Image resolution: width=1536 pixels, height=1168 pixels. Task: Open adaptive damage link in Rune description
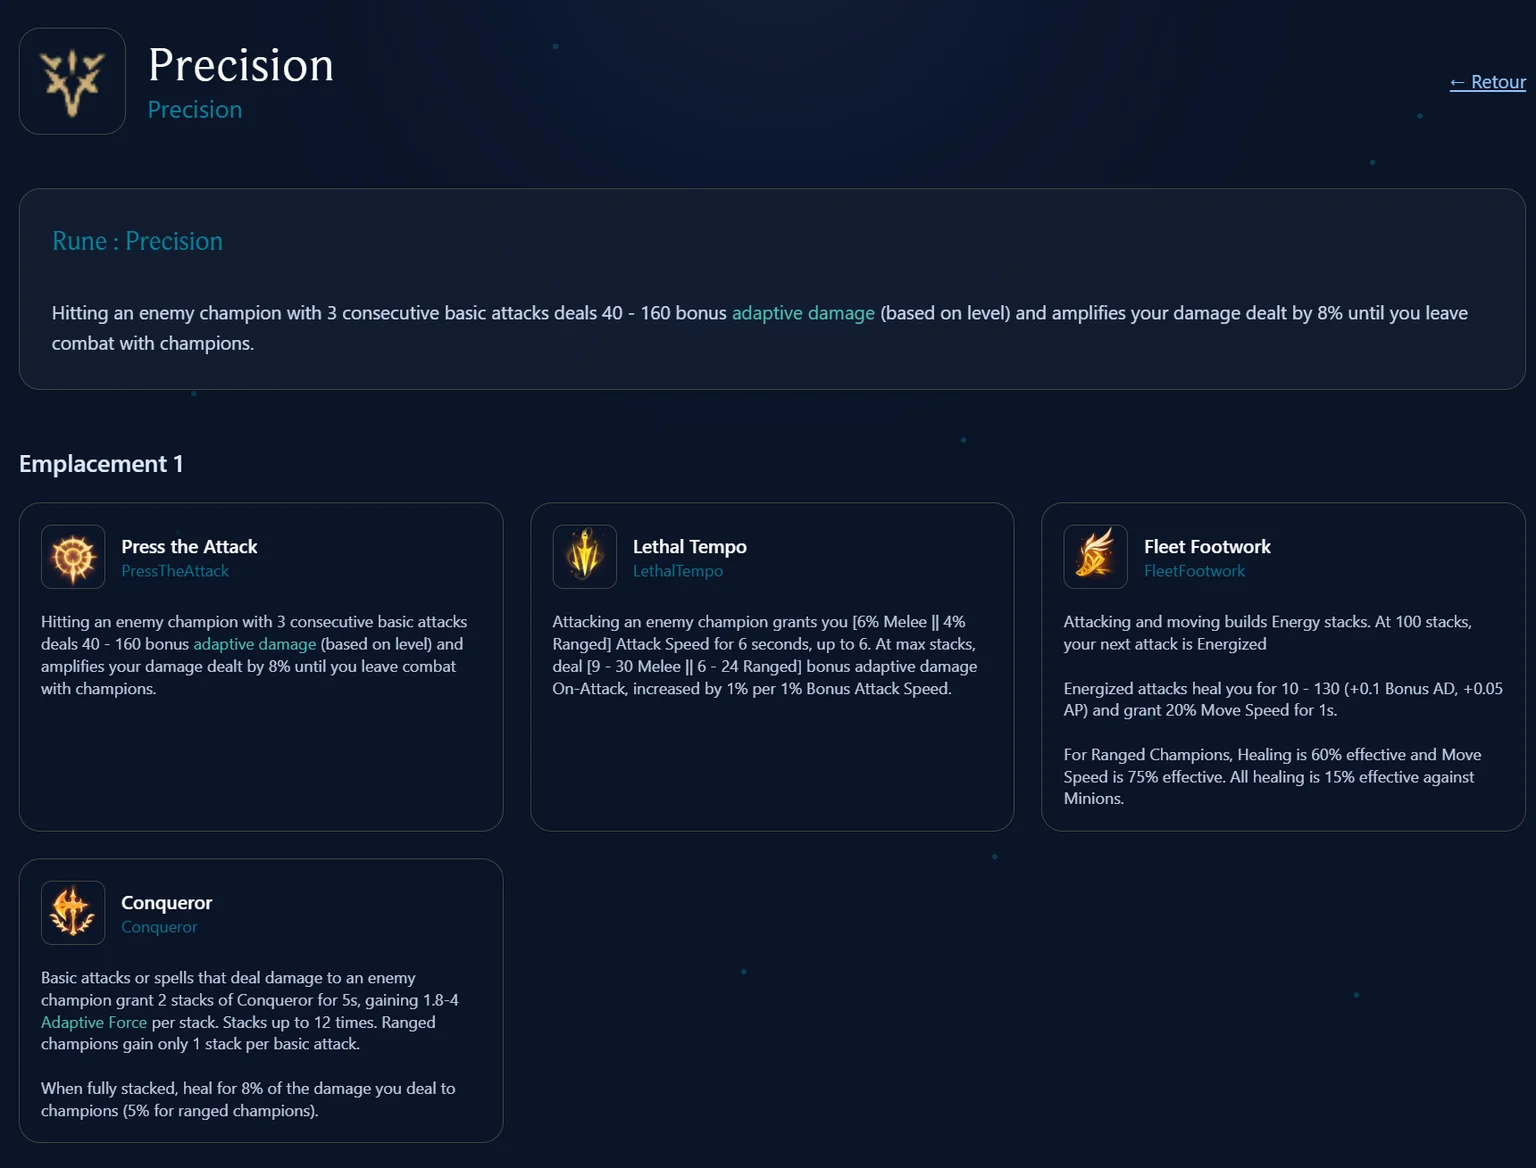point(803,313)
